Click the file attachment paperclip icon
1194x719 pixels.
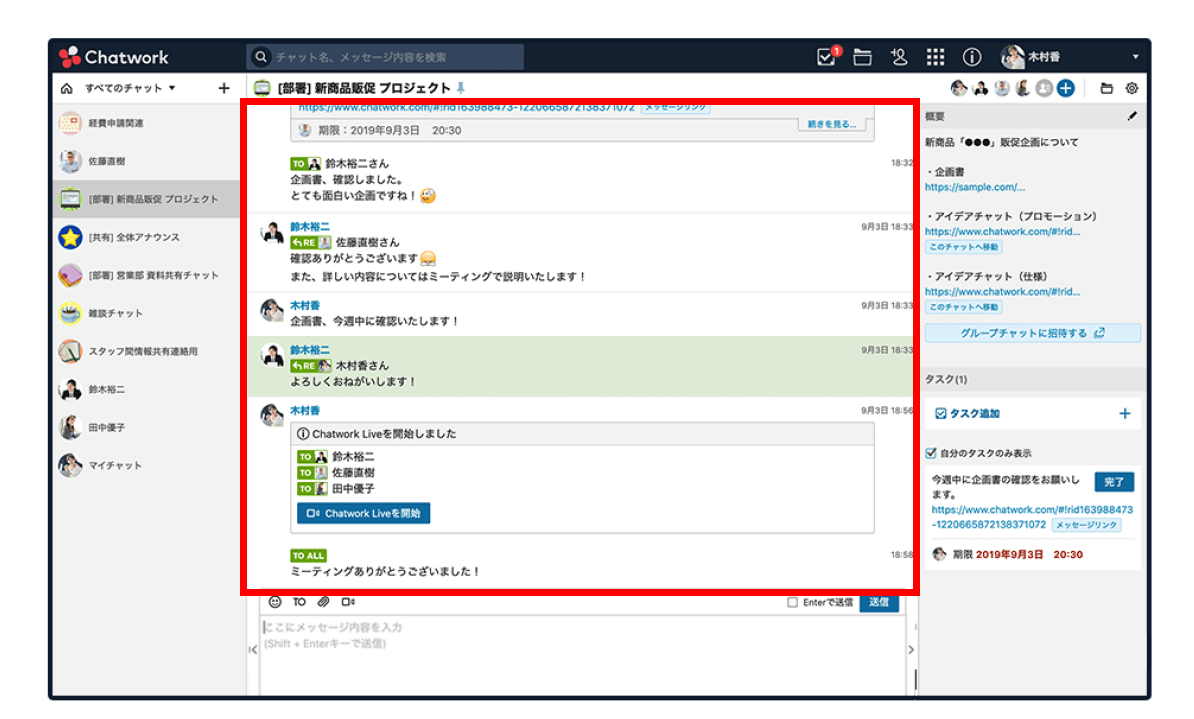323,602
